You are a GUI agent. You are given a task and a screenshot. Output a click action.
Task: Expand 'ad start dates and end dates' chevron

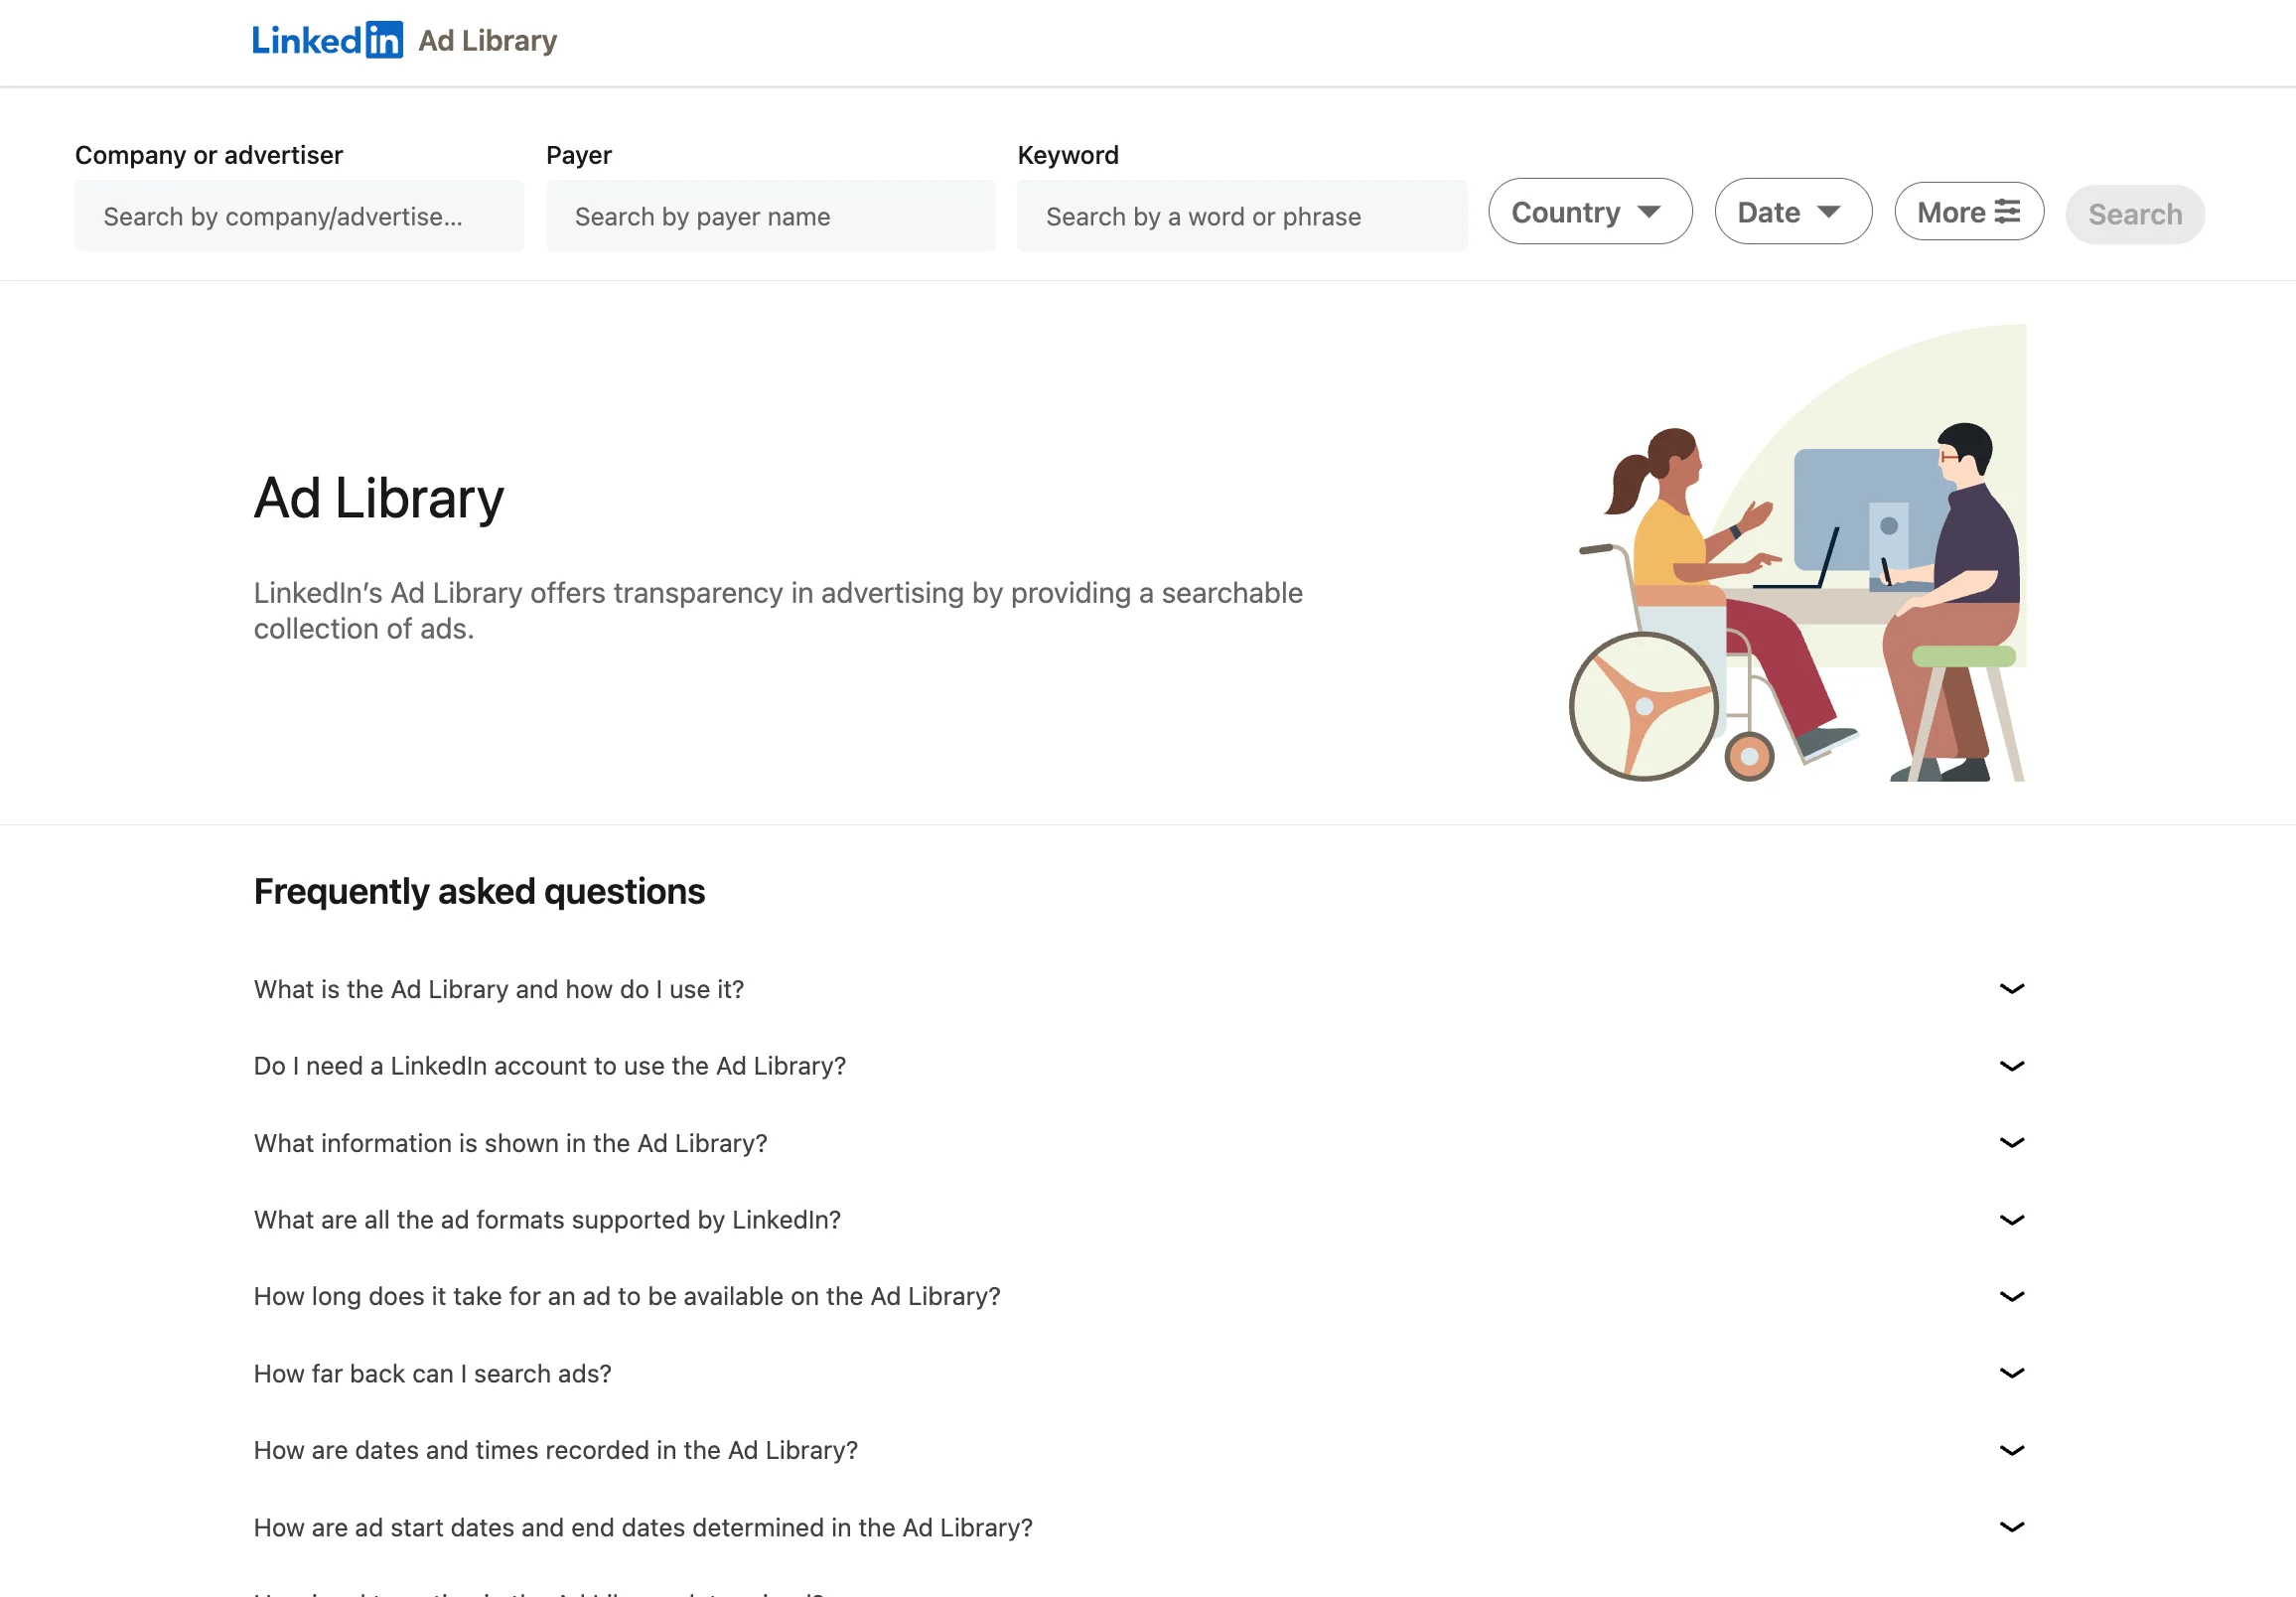(x=2011, y=1528)
